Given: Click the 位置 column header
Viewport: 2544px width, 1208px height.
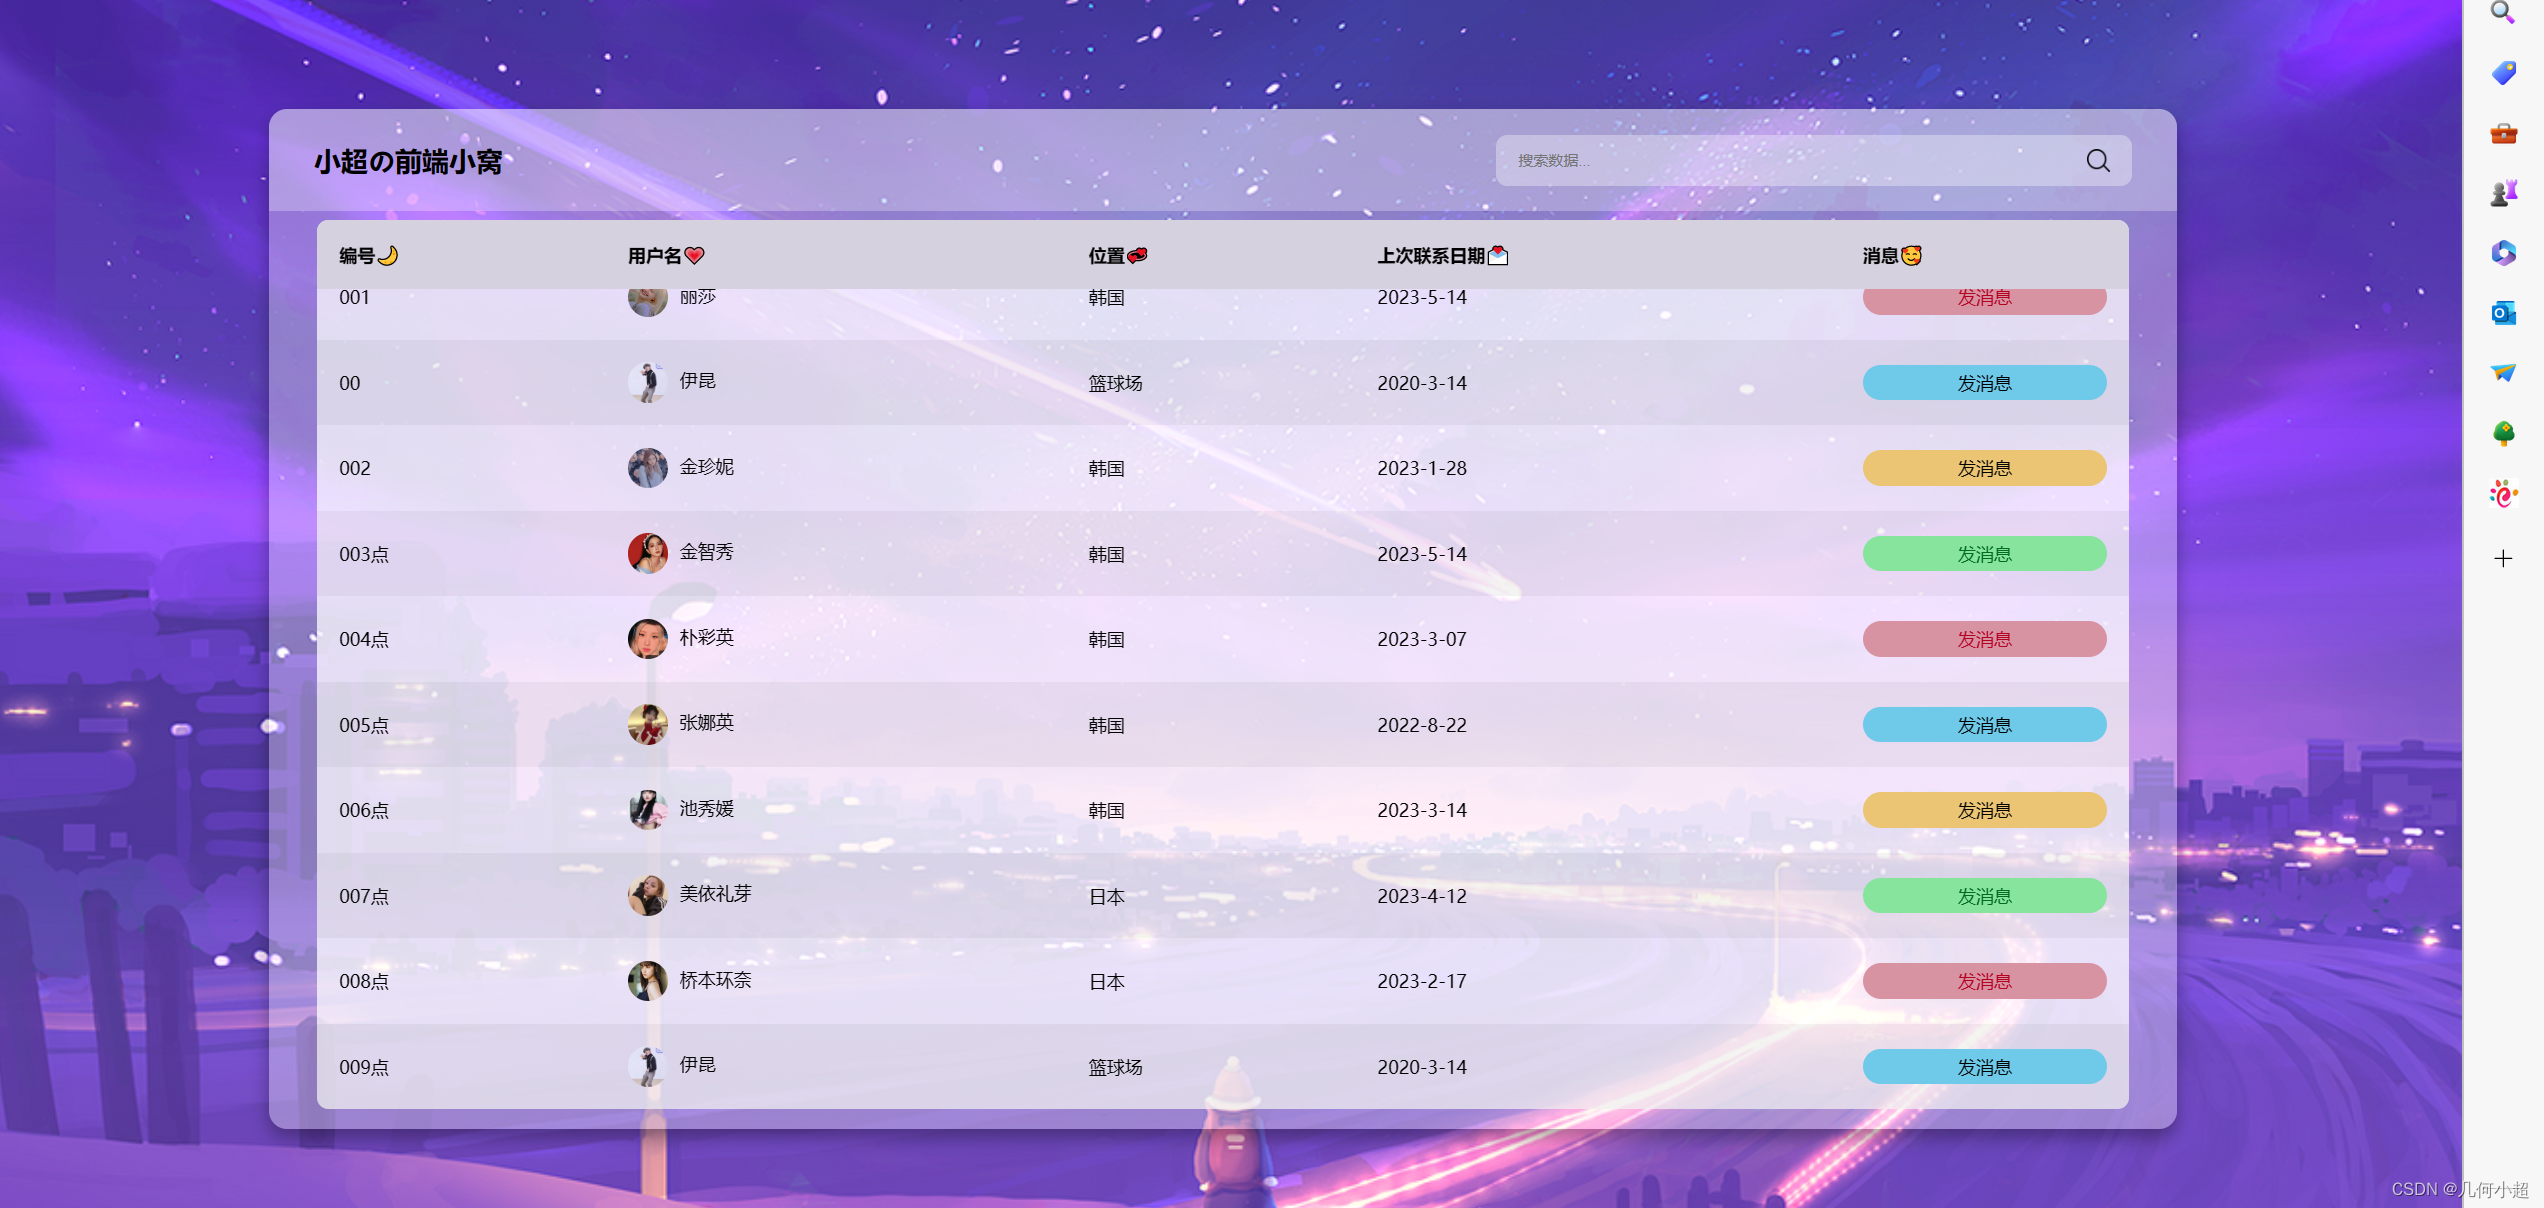Looking at the screenshot, I should tap(1117, 256).
